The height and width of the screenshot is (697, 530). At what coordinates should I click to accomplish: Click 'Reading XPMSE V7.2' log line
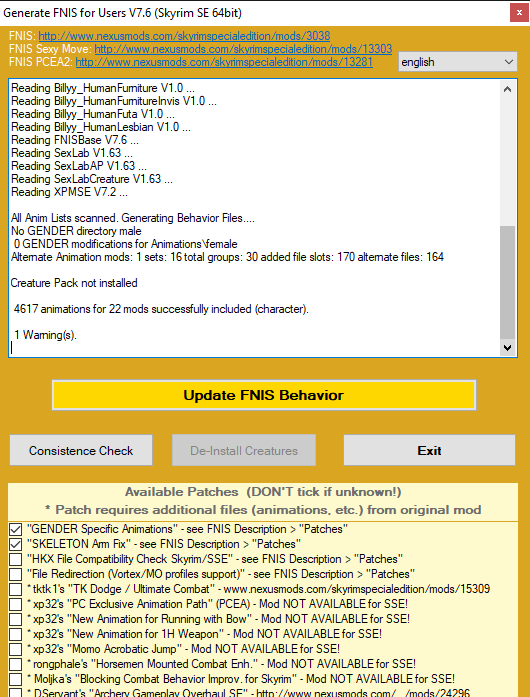point(69,192)
